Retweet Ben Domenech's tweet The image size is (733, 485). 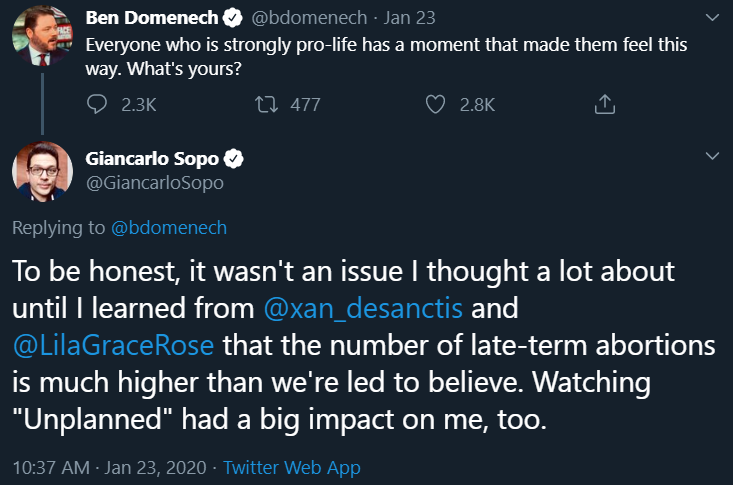point(267,103)
